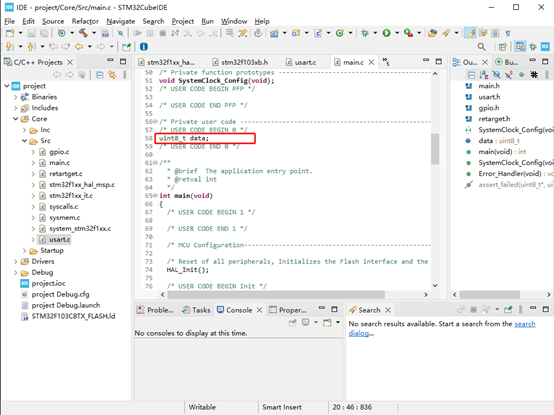
Task: Toggle Hide Static Members in Outline
Action: 509,75
